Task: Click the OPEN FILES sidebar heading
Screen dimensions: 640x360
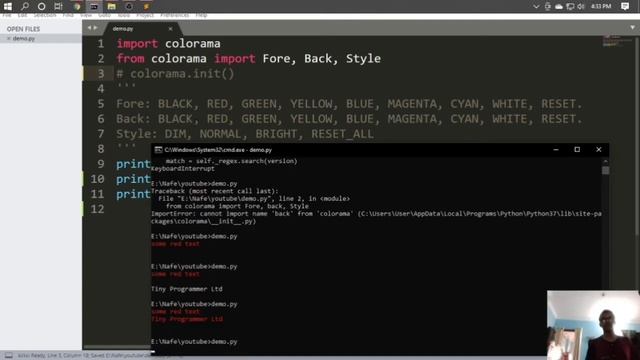Action: click(x=23, y=29)
